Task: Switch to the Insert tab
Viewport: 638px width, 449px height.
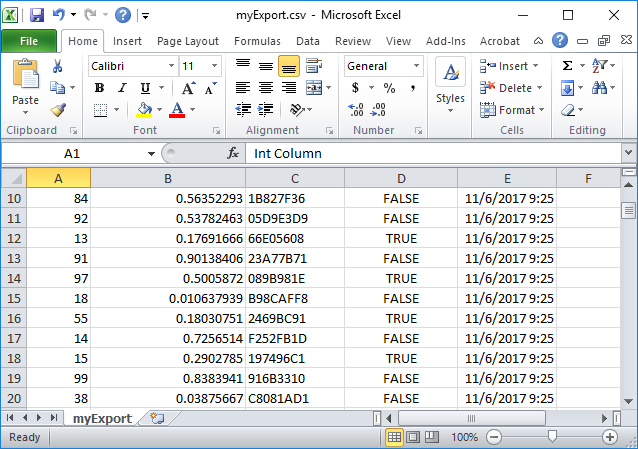Action: 127,41
